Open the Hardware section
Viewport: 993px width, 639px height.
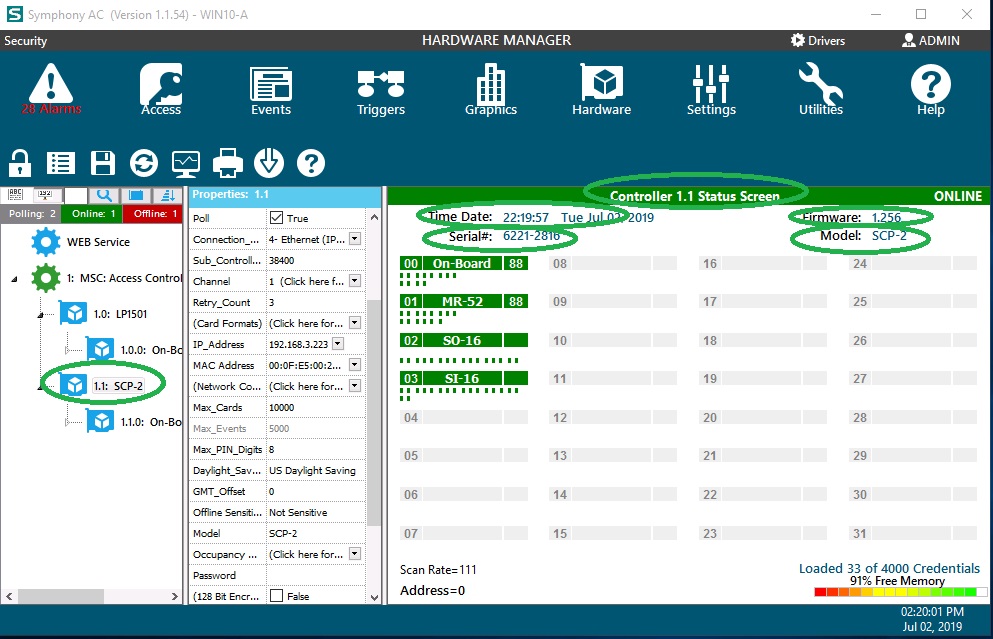point(602,89)
